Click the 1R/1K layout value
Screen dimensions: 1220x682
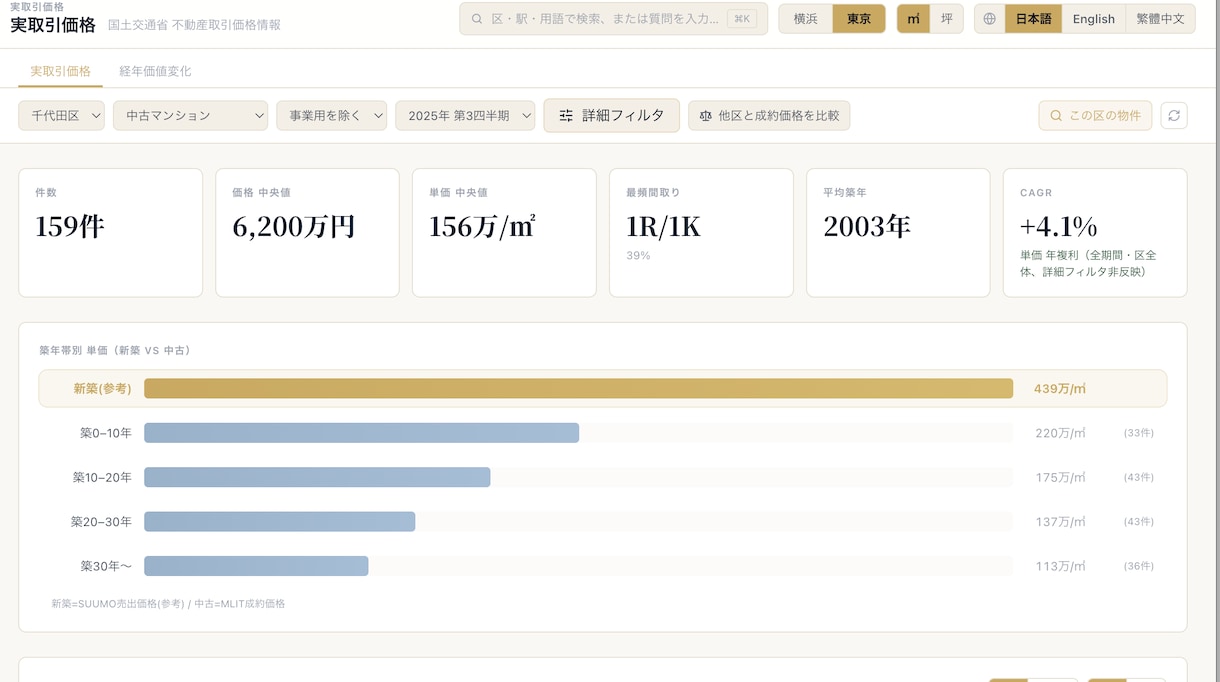[663, 227]
